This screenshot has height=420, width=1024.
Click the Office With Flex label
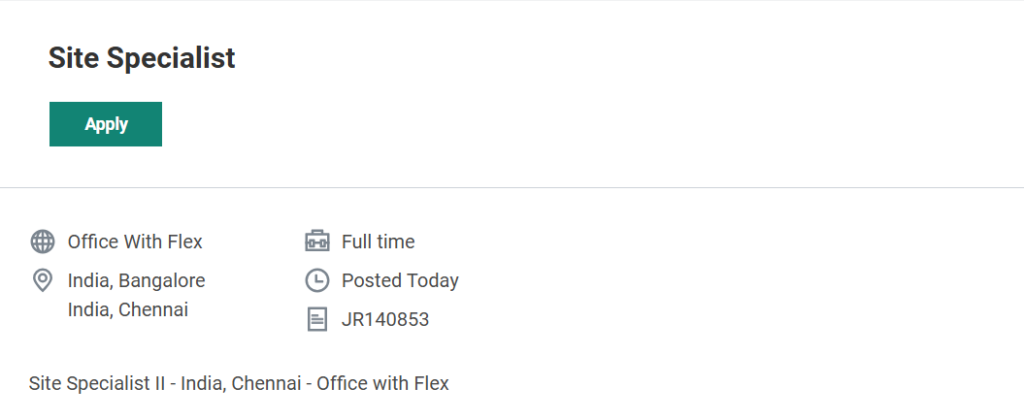[x=135, y=241]
